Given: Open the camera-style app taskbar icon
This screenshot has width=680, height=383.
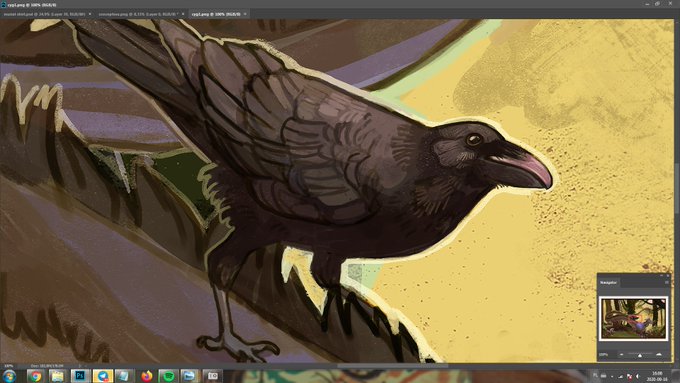Looking at the screenshot, I should [x=213, y=376].
